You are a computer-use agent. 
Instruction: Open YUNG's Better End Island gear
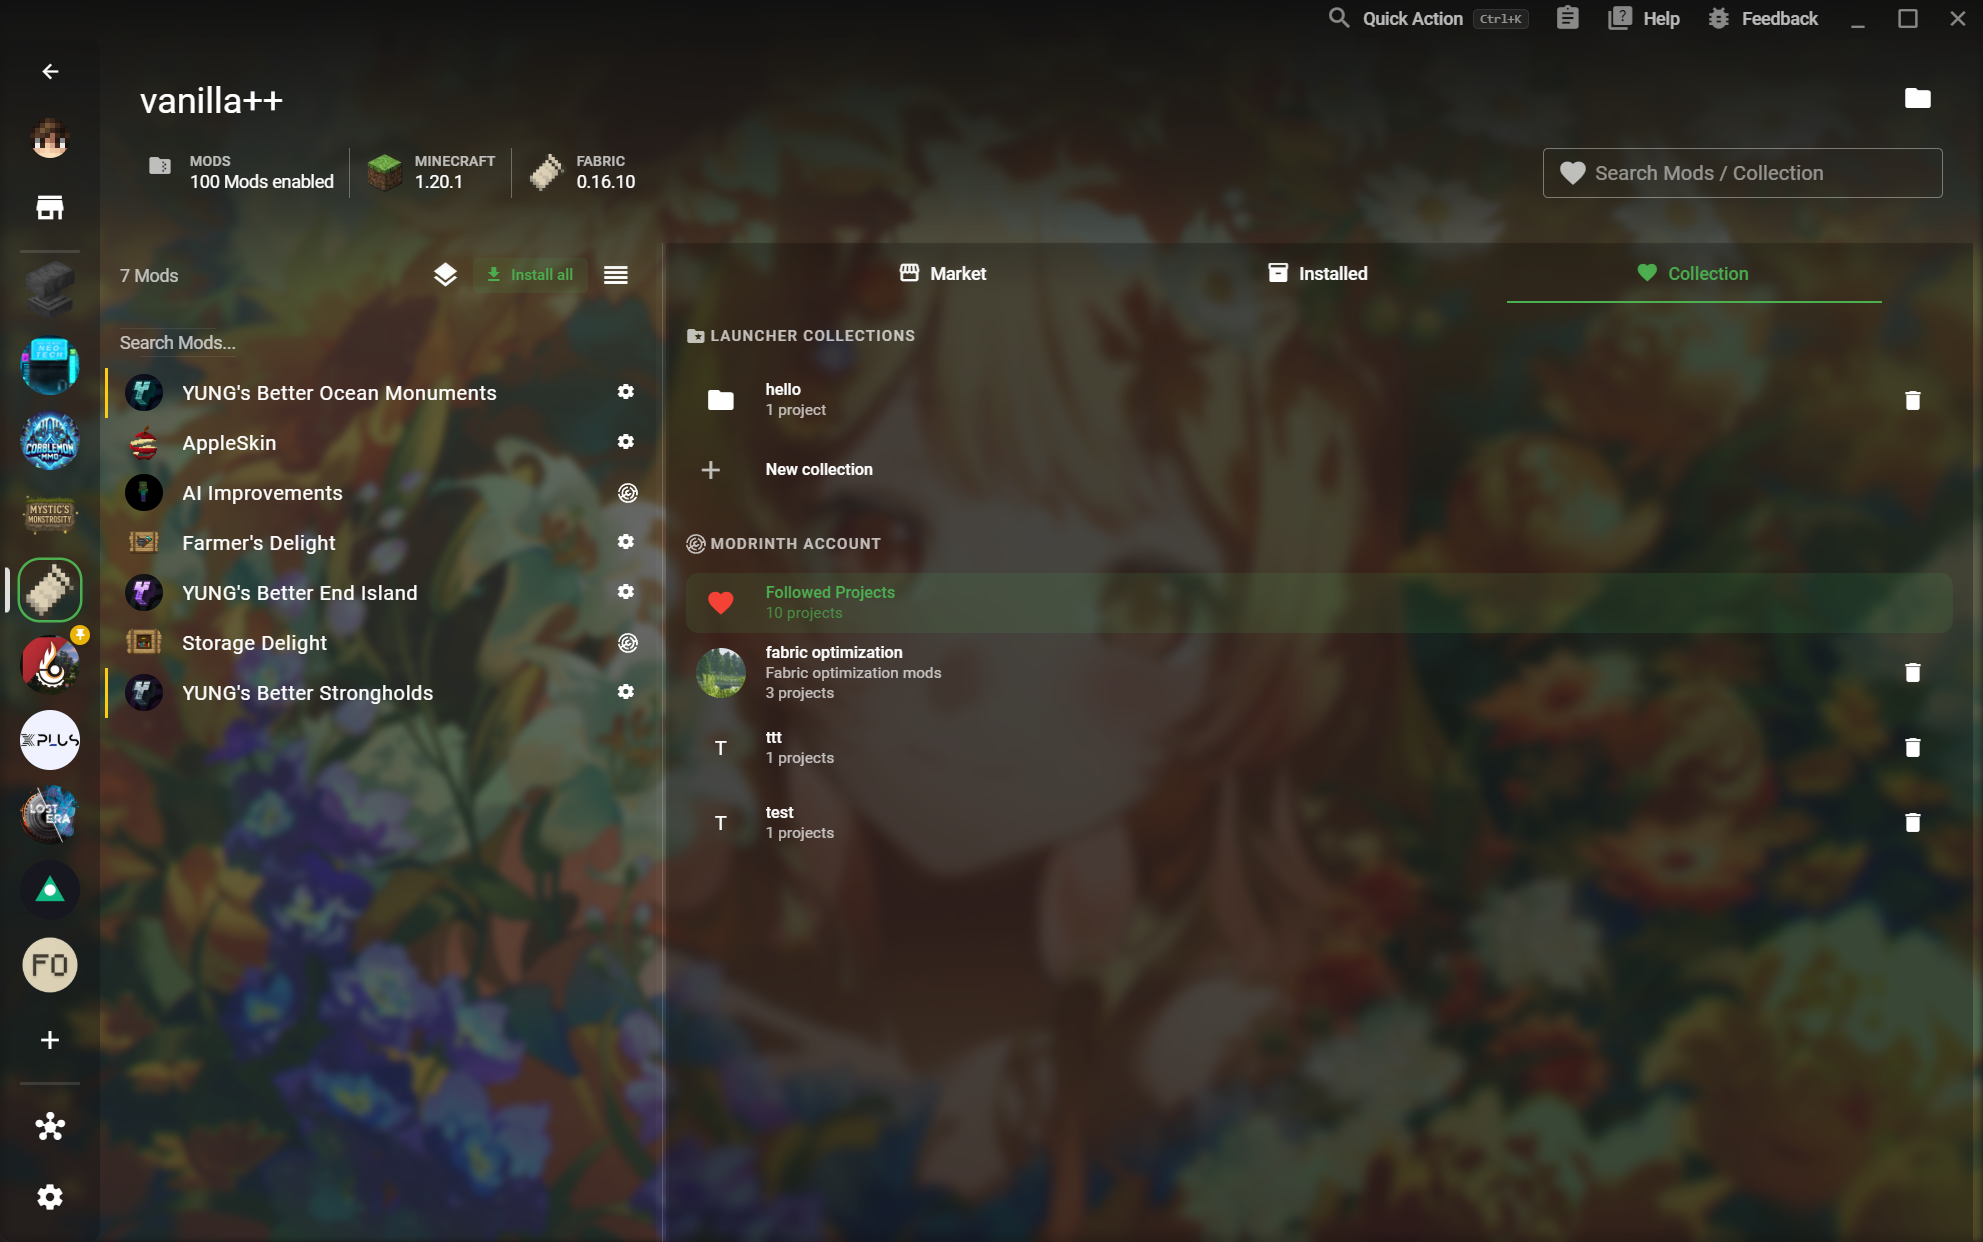[x=626, y=592]
